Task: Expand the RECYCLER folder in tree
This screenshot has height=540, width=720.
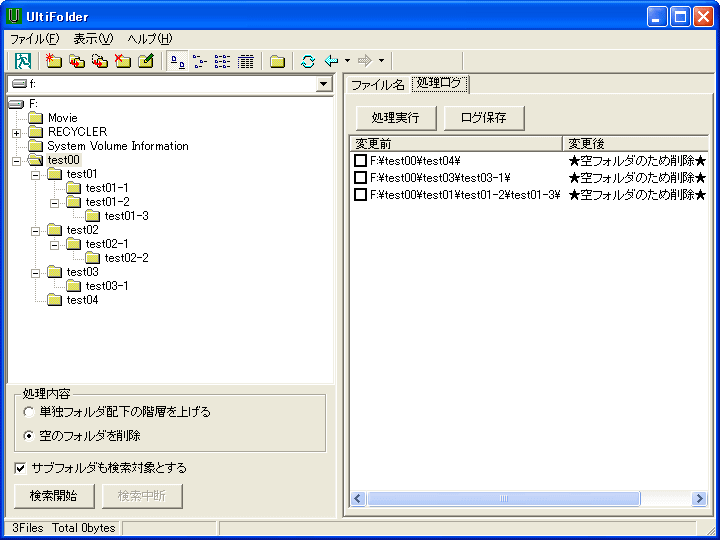Action: pos(16,132)
